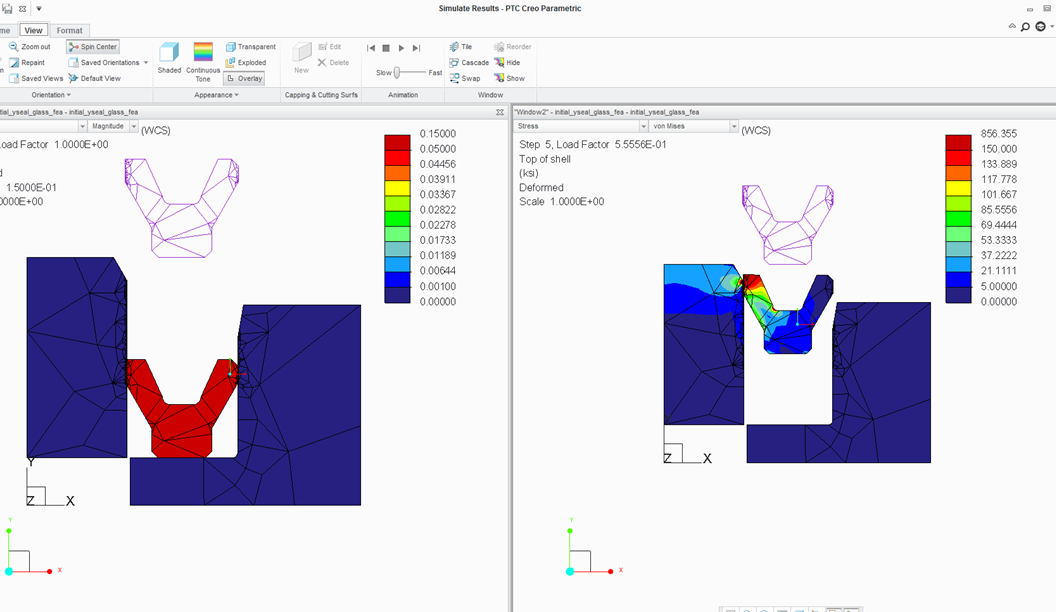Click the close window icon in quick access toolbar
Viewport: 1056px width, 612px height.
[x=23, y=9]
